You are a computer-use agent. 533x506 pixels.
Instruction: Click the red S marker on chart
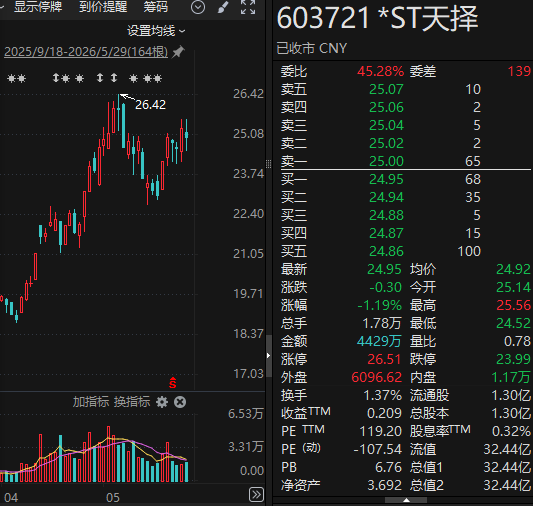pos(173,383)
